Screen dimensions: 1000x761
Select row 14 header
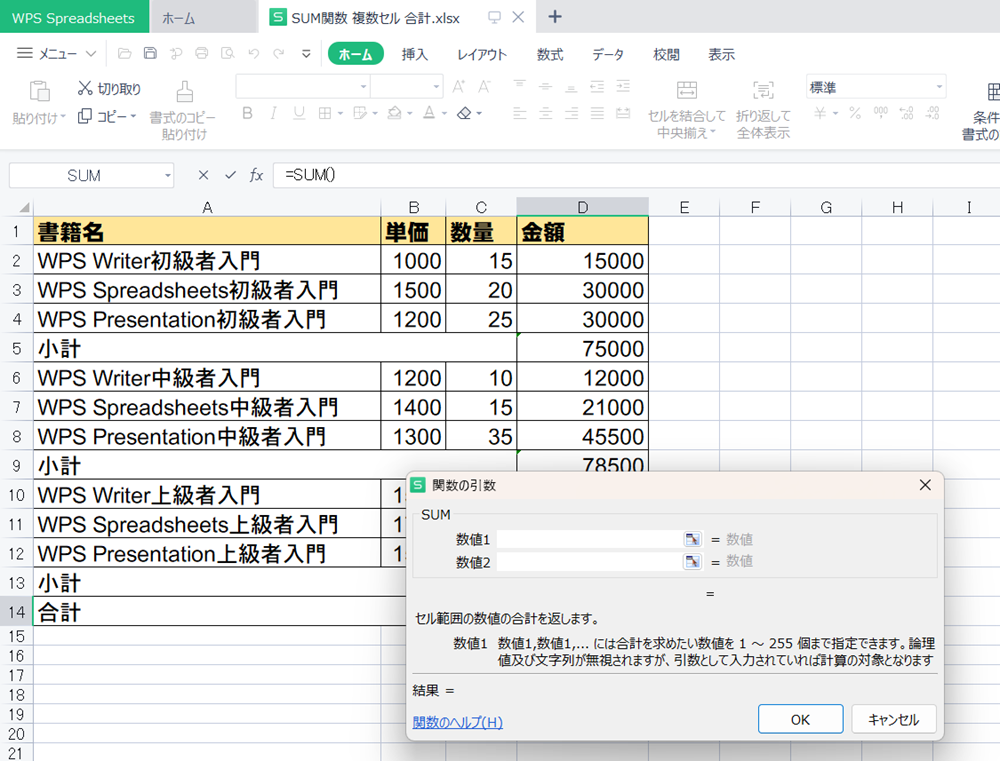(17, 612)
